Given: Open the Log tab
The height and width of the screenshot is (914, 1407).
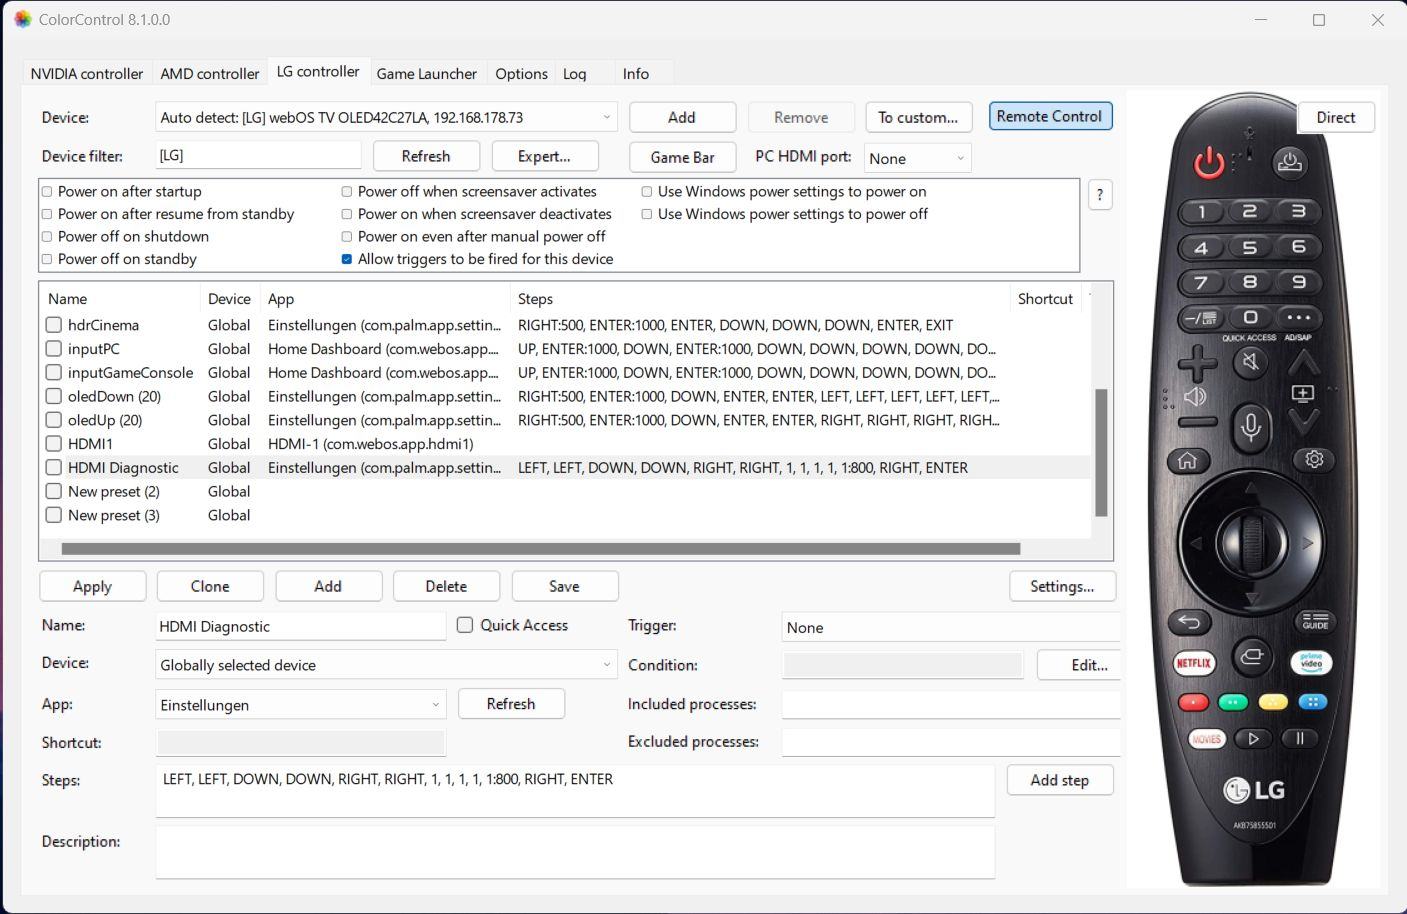Looking at the screenshot, I should tap(575, 74).
